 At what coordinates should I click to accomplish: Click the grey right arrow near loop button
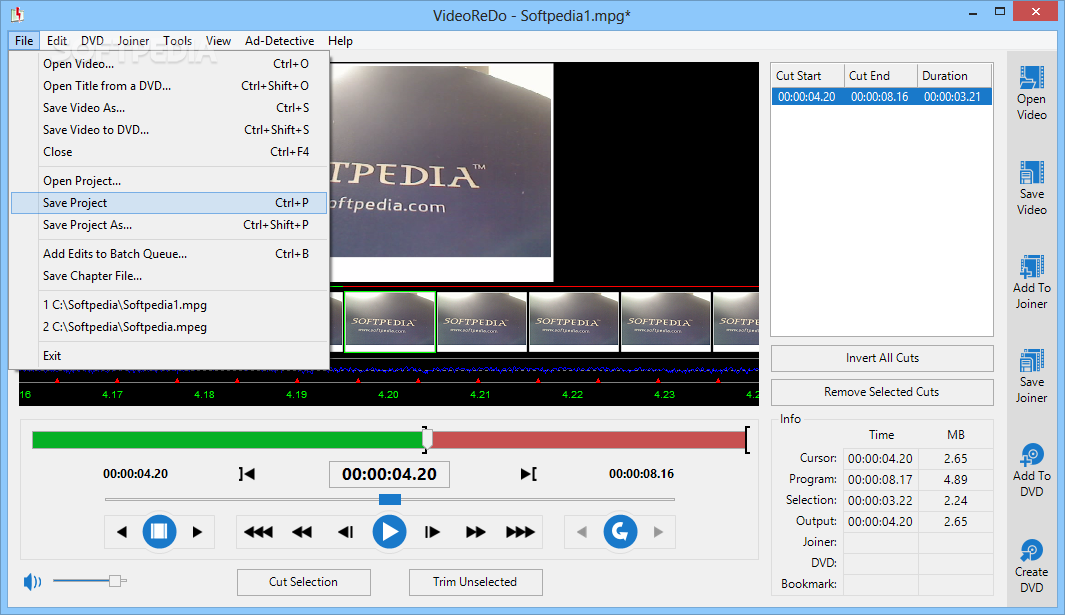(658, 532)
